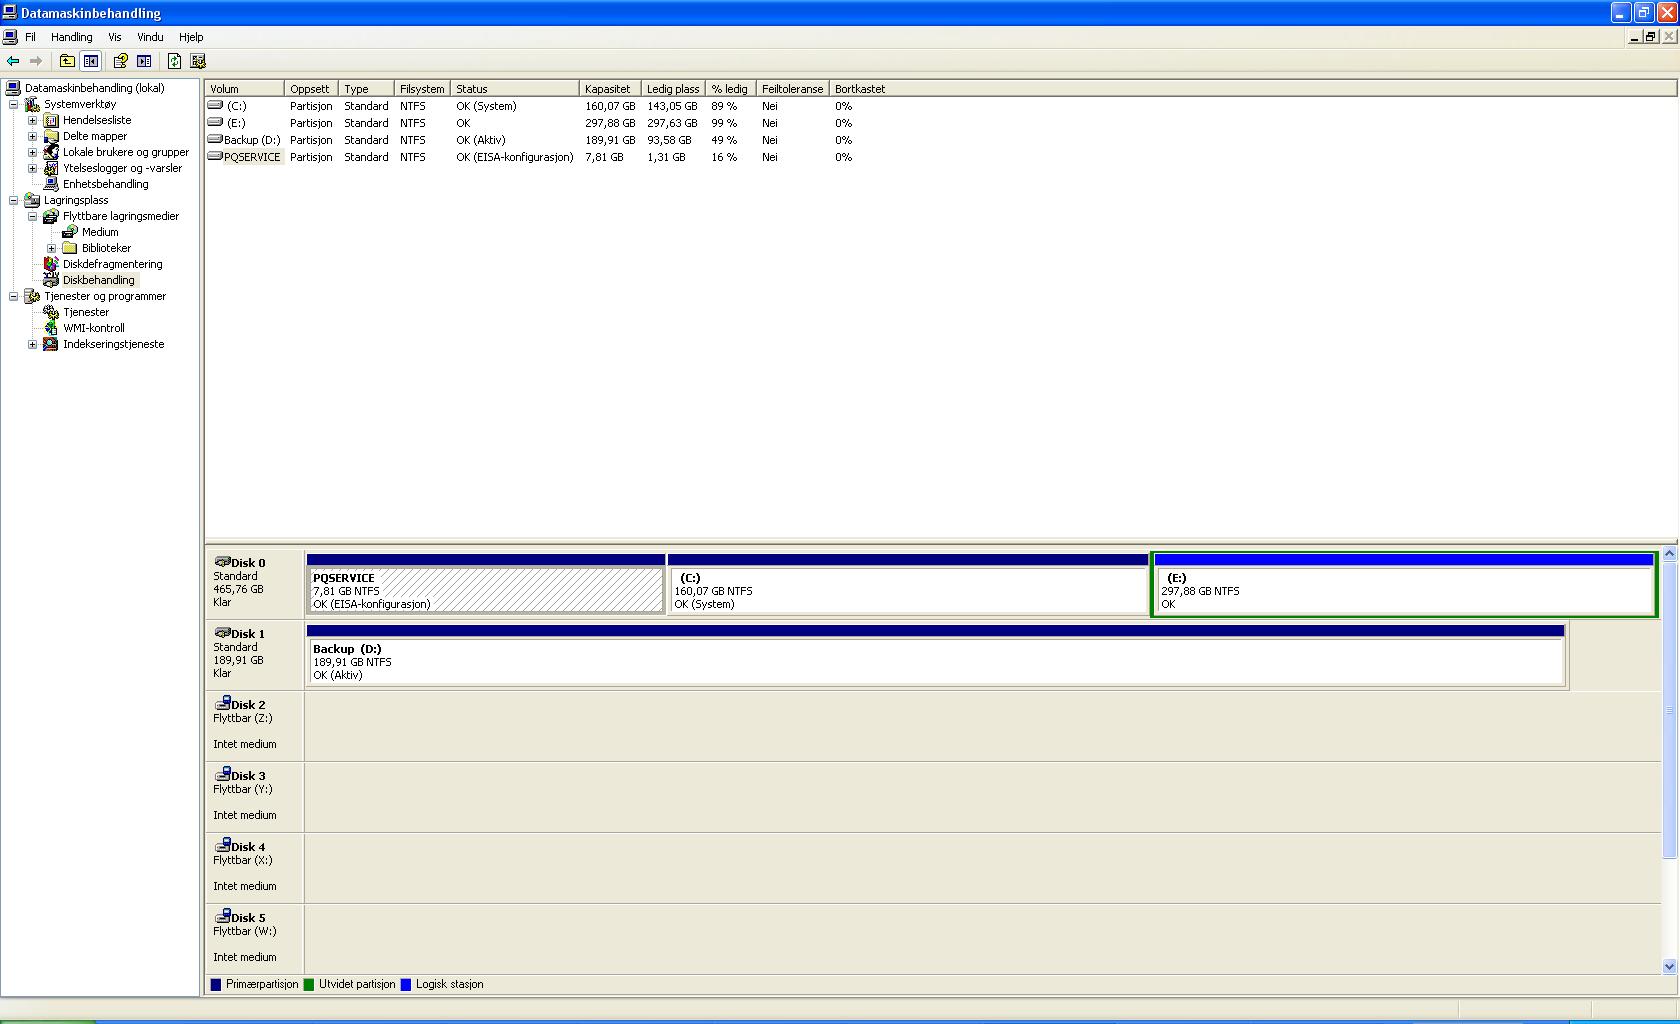Screen dimensions: 1680x1024
Task: Expand Lokale brukere og grupper node
Action: pyautogui.click(x=32, y=152)
